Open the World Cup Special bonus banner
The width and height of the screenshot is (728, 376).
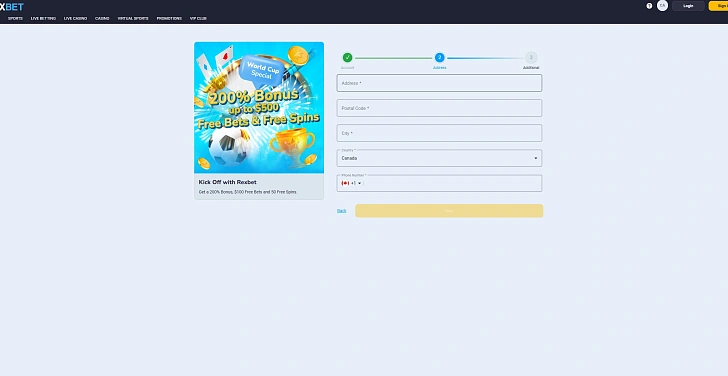tap(259, 108)
